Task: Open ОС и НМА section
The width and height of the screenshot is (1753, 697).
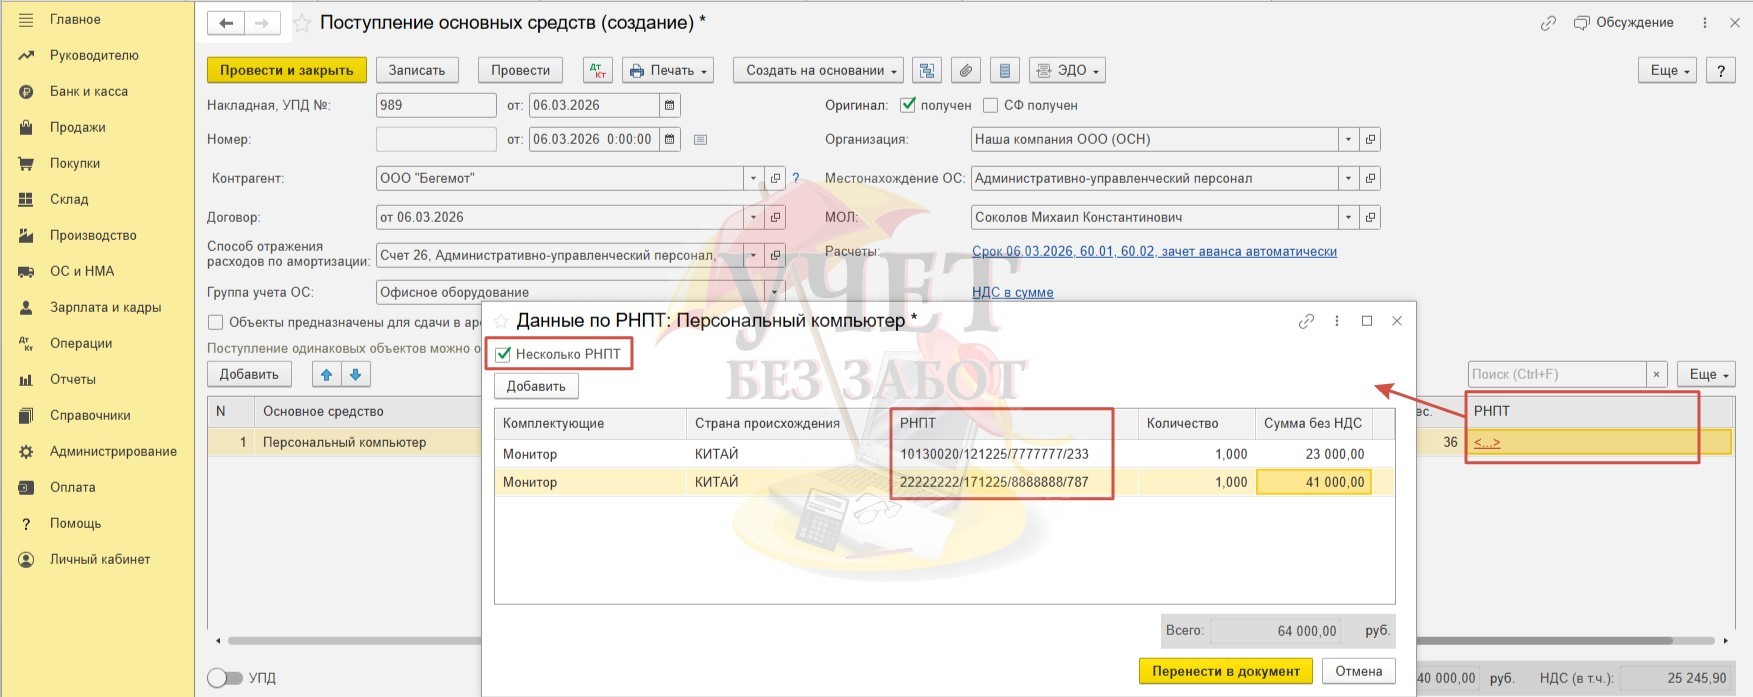Action: tap(82, 271)
